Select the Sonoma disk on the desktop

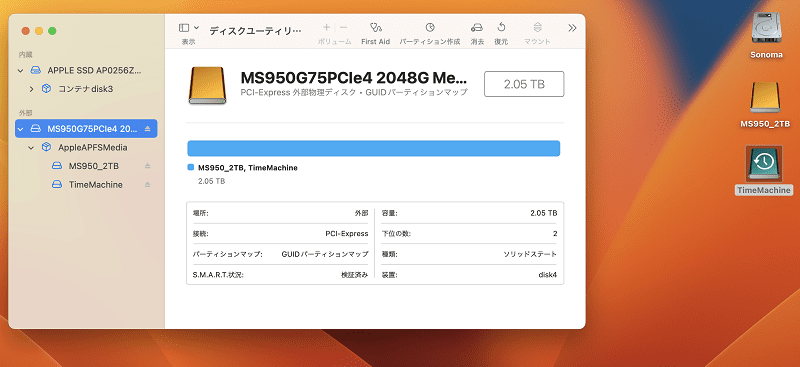[766, 34]
